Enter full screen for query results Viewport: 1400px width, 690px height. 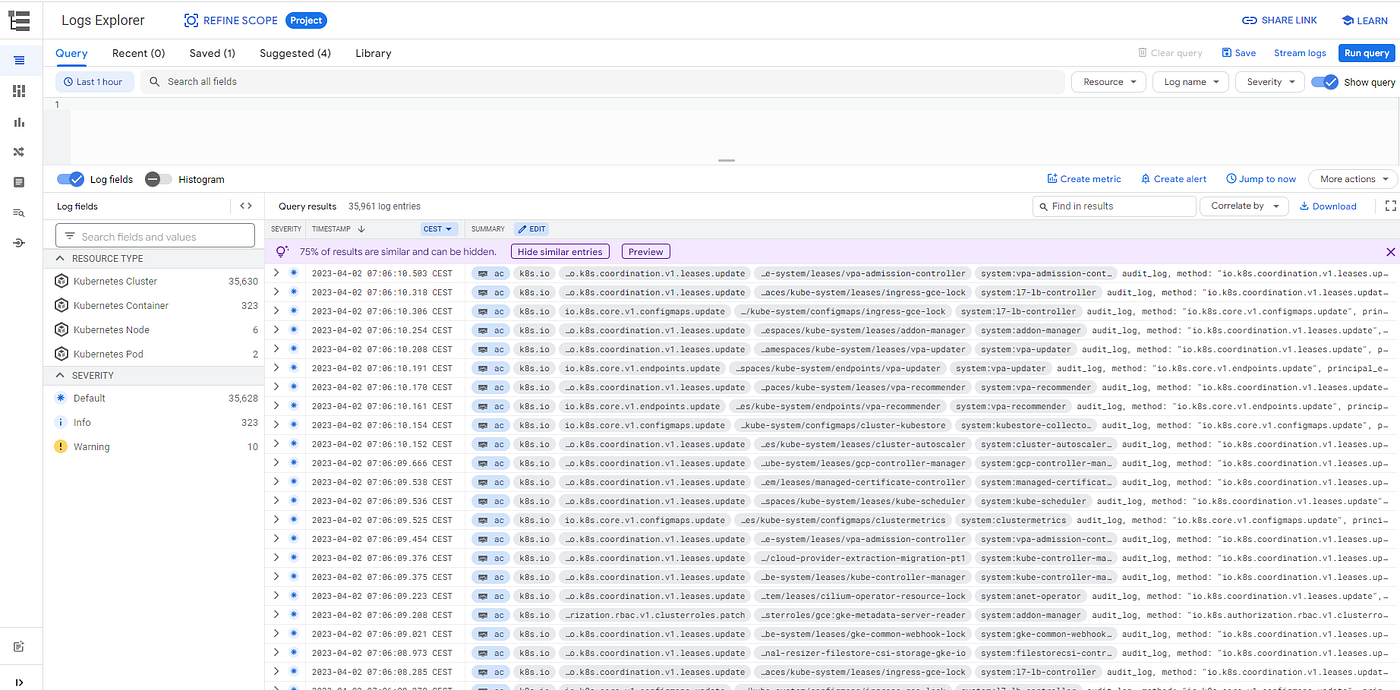[1390, 206]
